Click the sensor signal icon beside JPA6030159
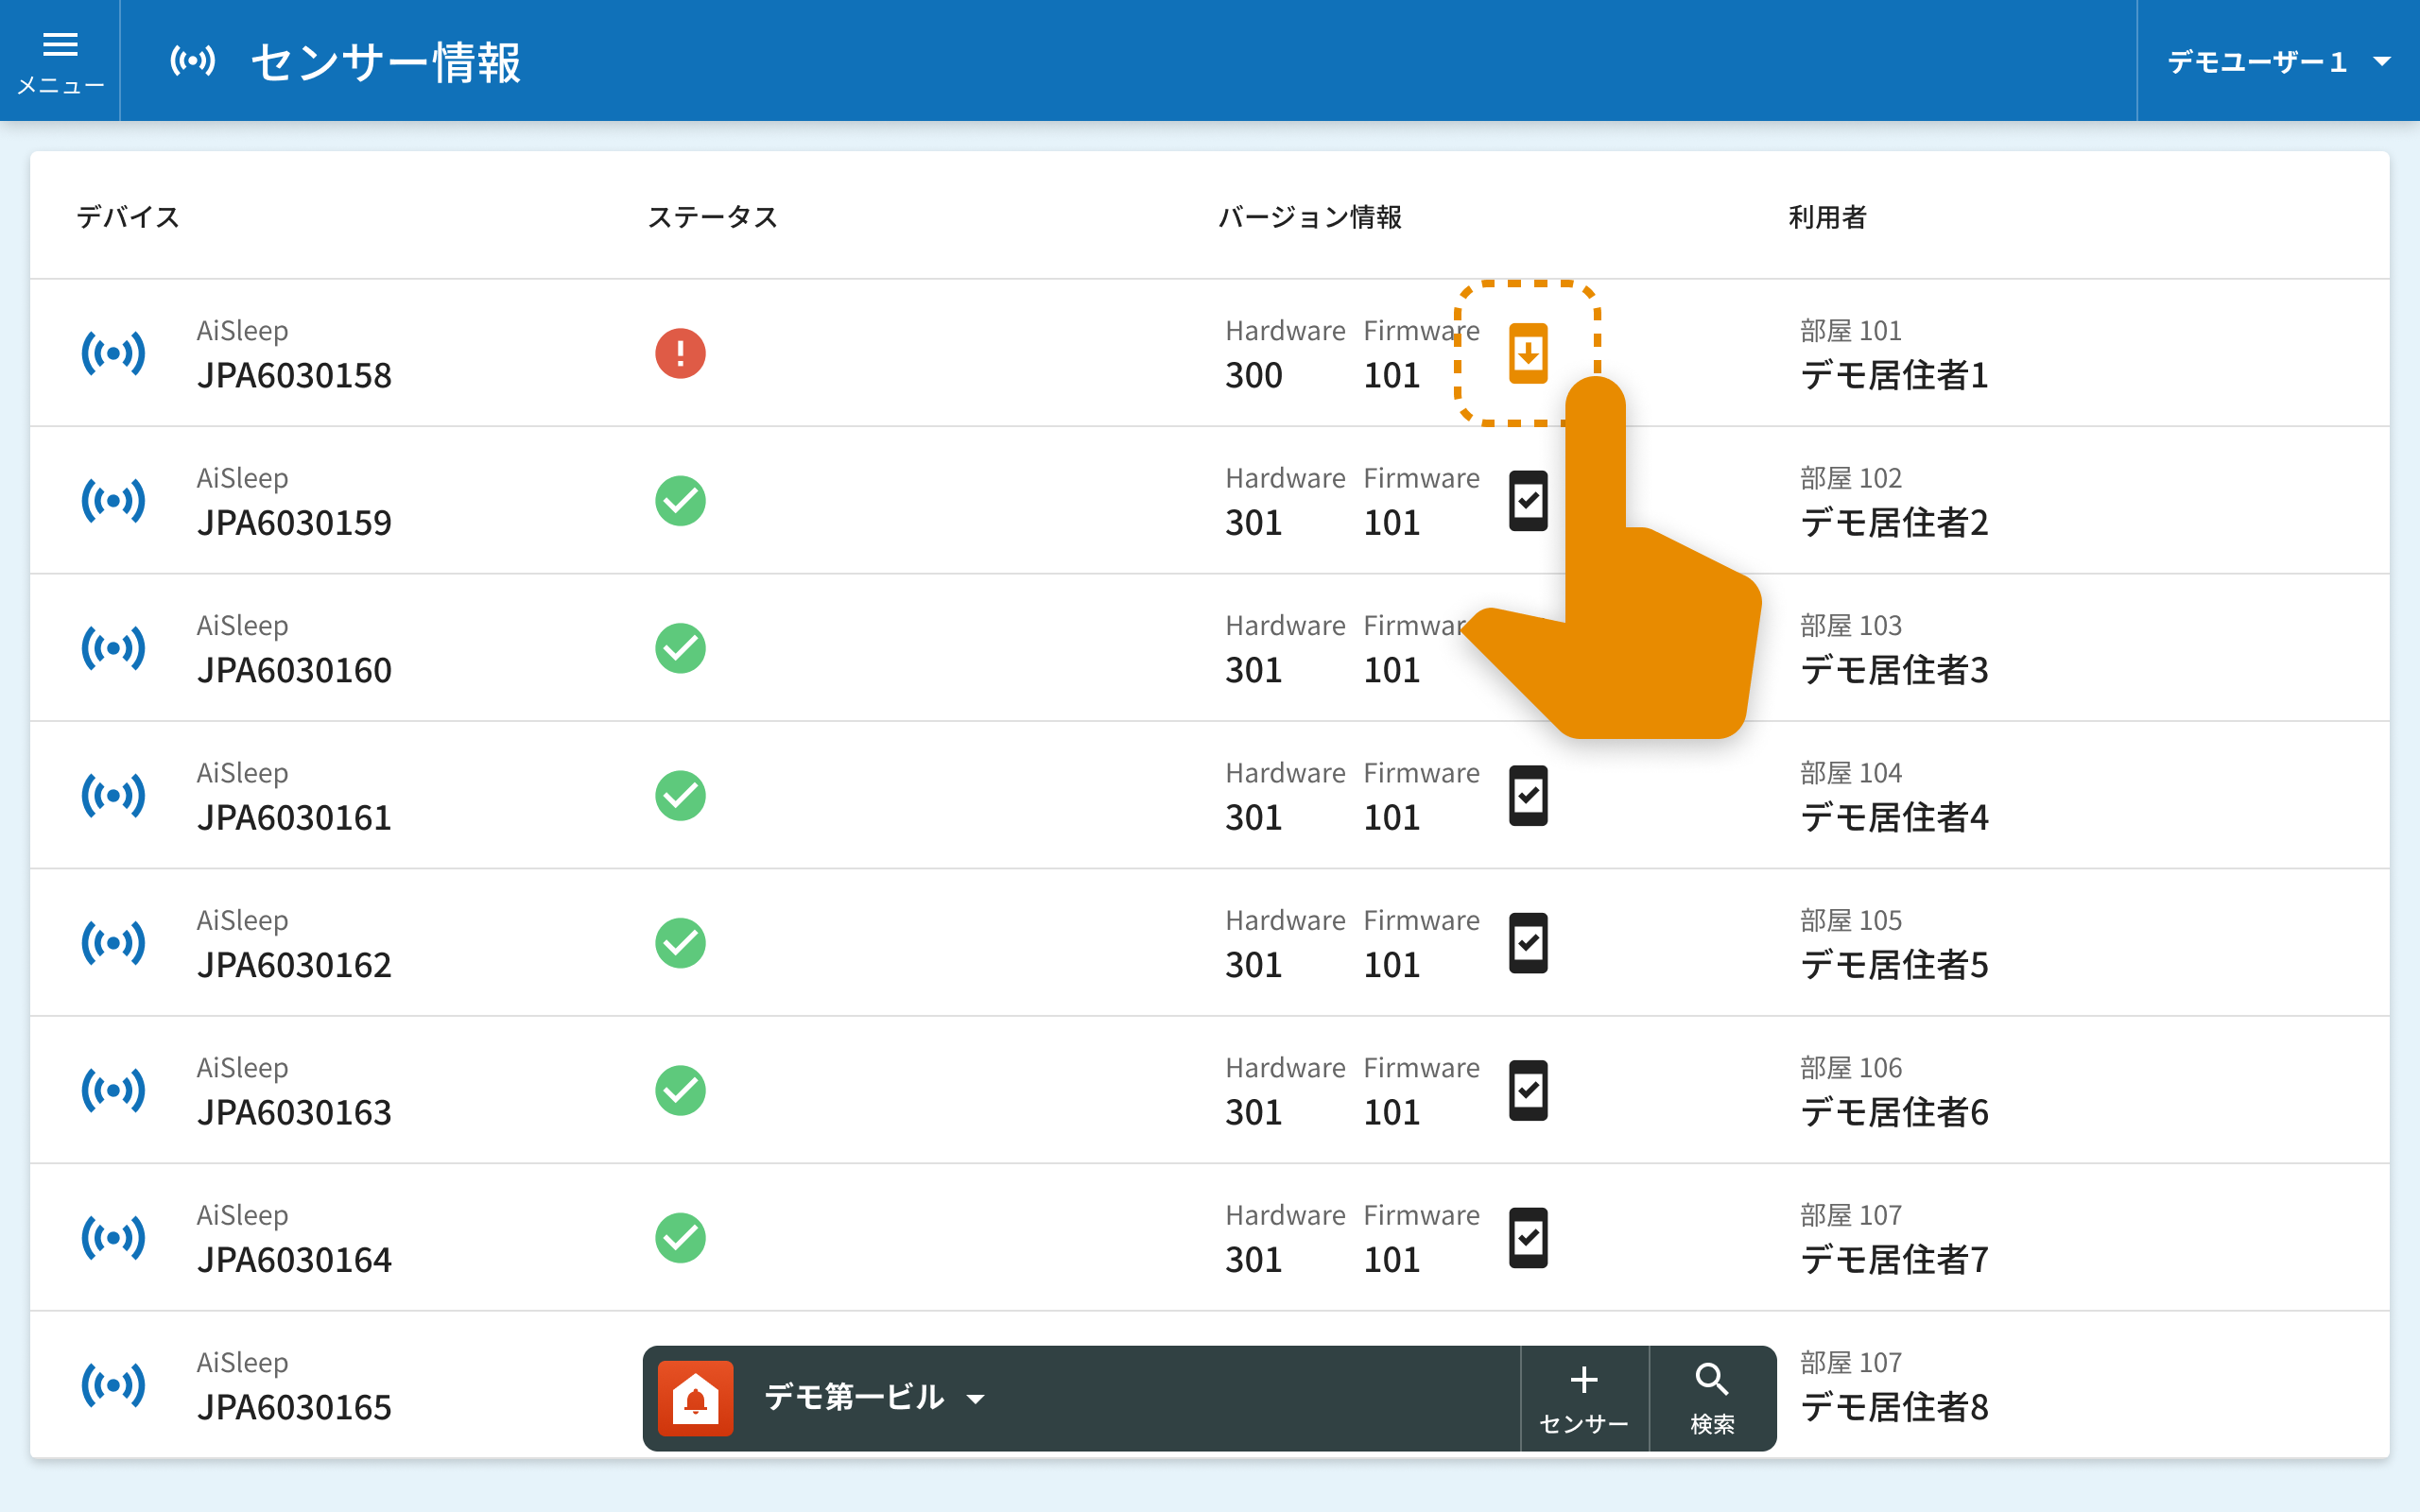Image resolution: width=2420 pixels, height=1512 pixels. (113, 500)
